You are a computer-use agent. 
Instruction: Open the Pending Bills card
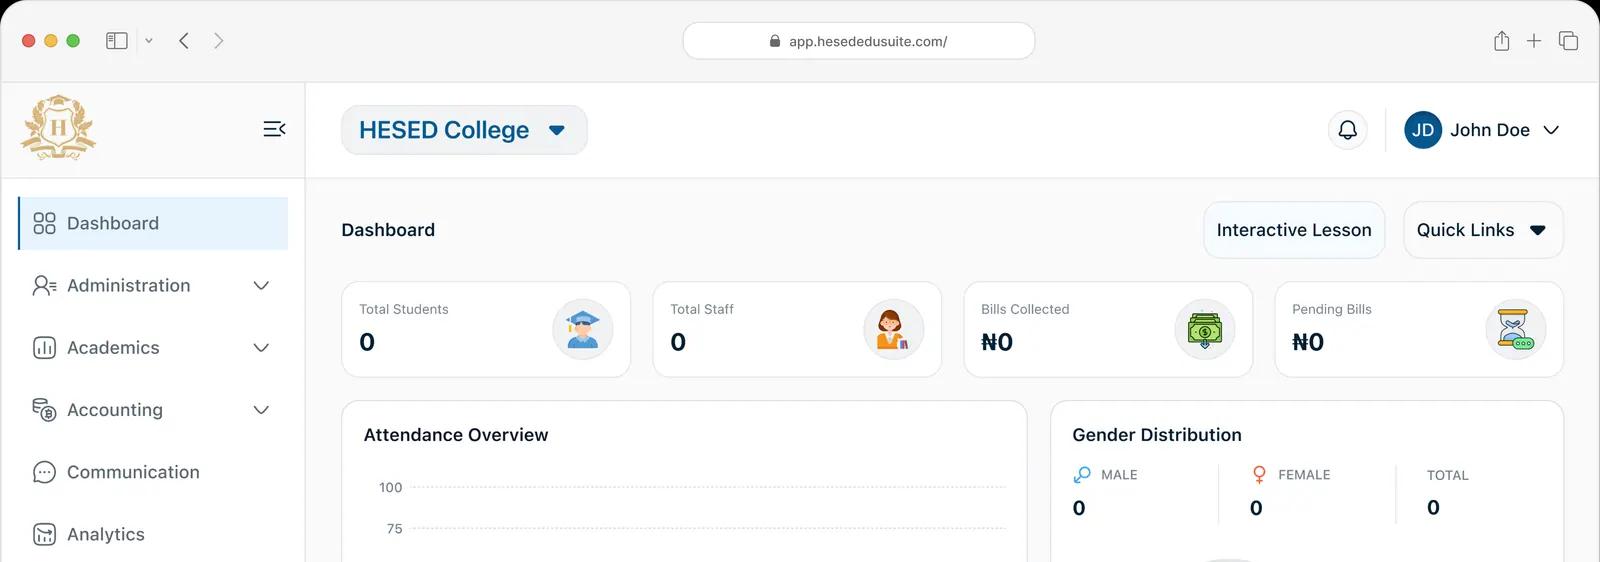click(1419, 329)
